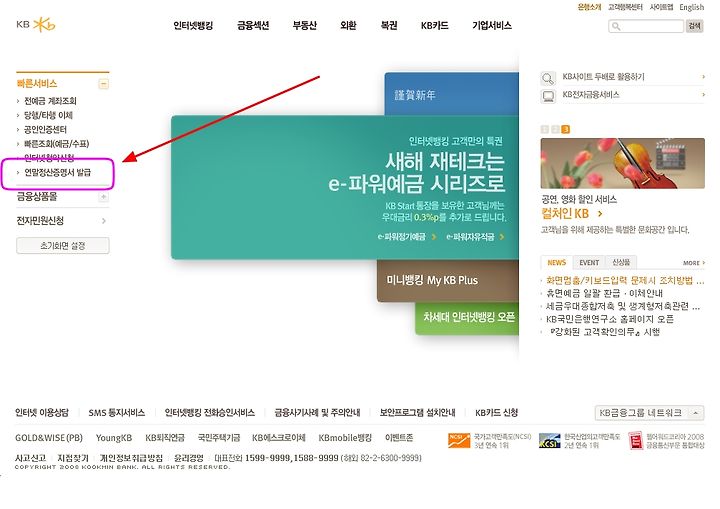
Task: Click the 은행소개 top link
Action: pos(589,7)
